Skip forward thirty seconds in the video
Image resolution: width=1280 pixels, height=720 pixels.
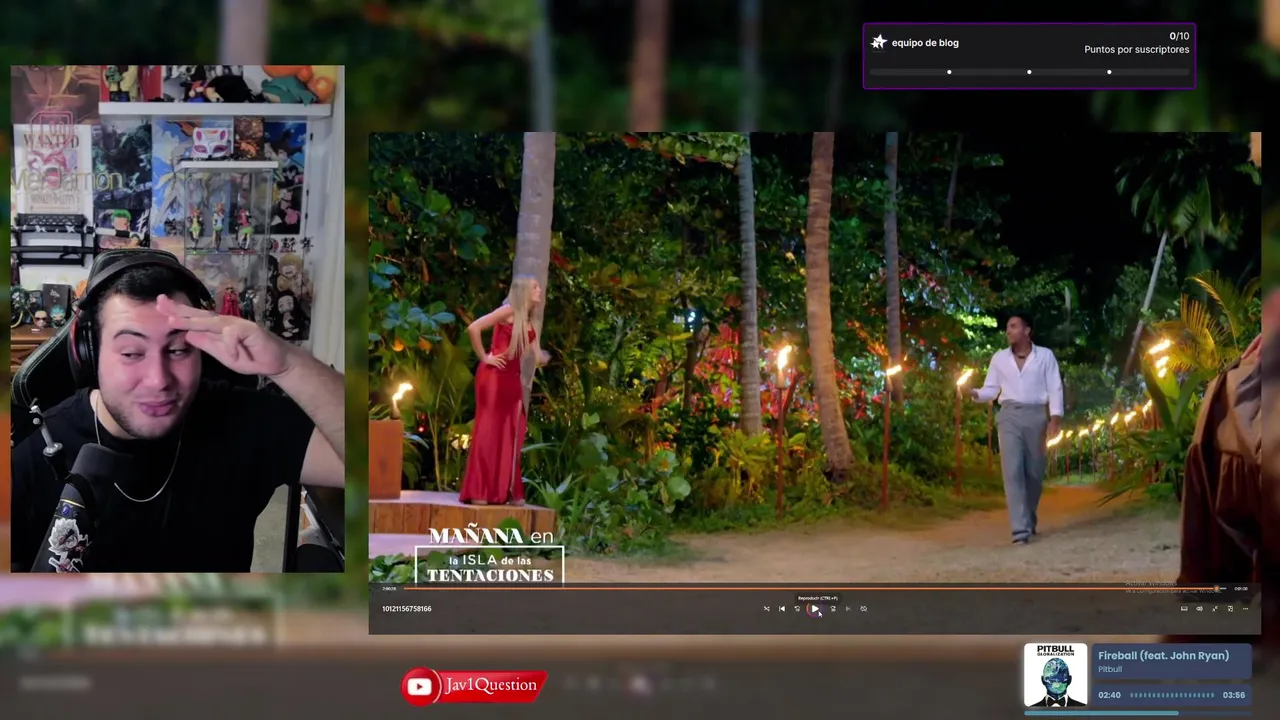click(833, 609)
